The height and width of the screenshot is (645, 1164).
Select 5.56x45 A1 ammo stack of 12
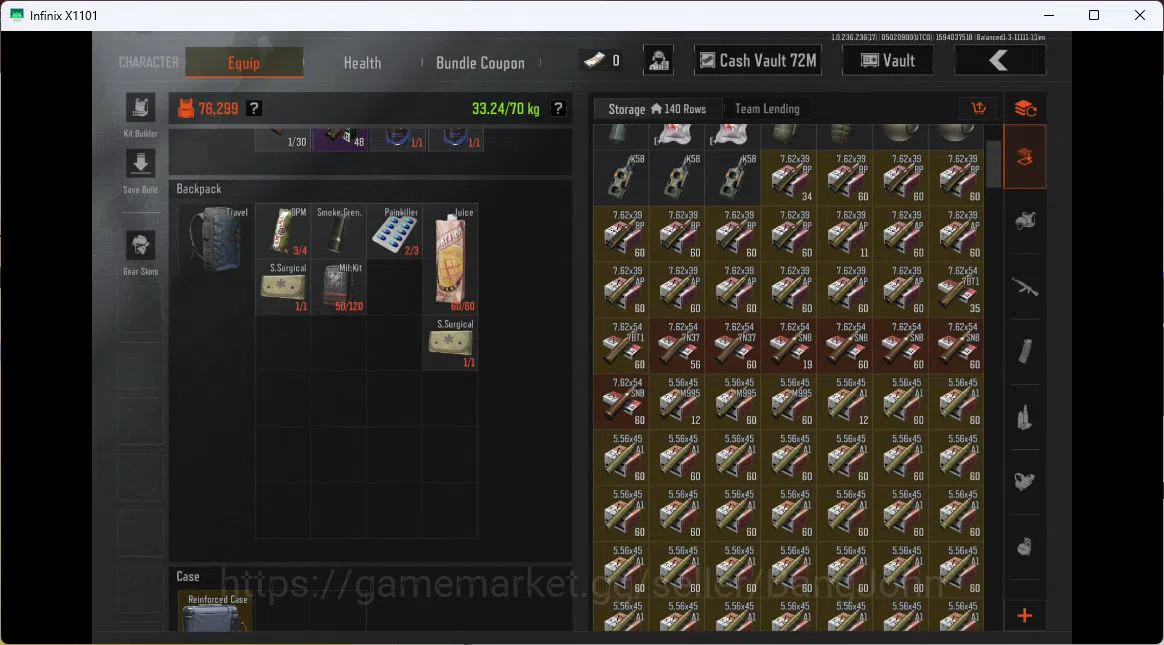click(x=845, y=402)
